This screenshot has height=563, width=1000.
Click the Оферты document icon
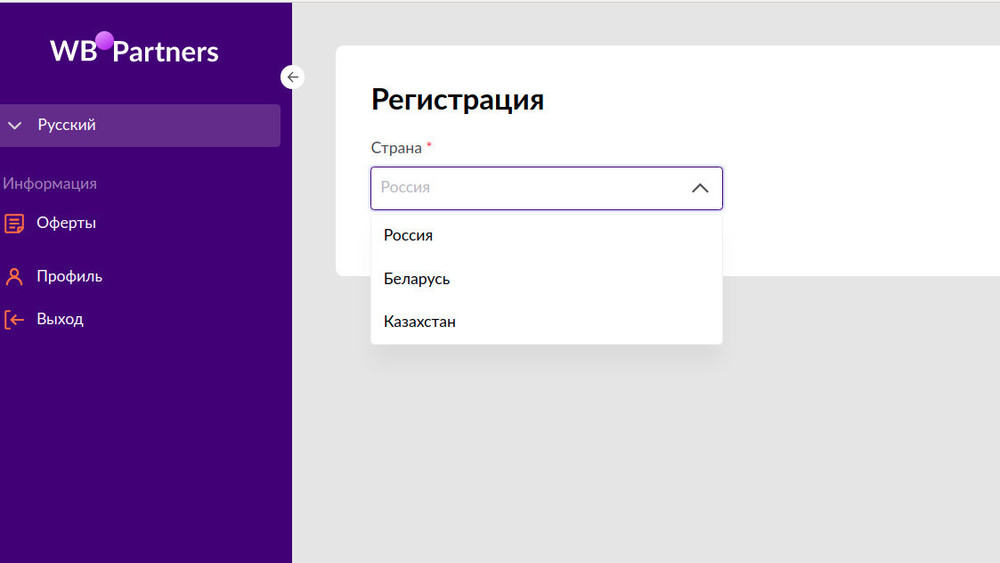14,223
